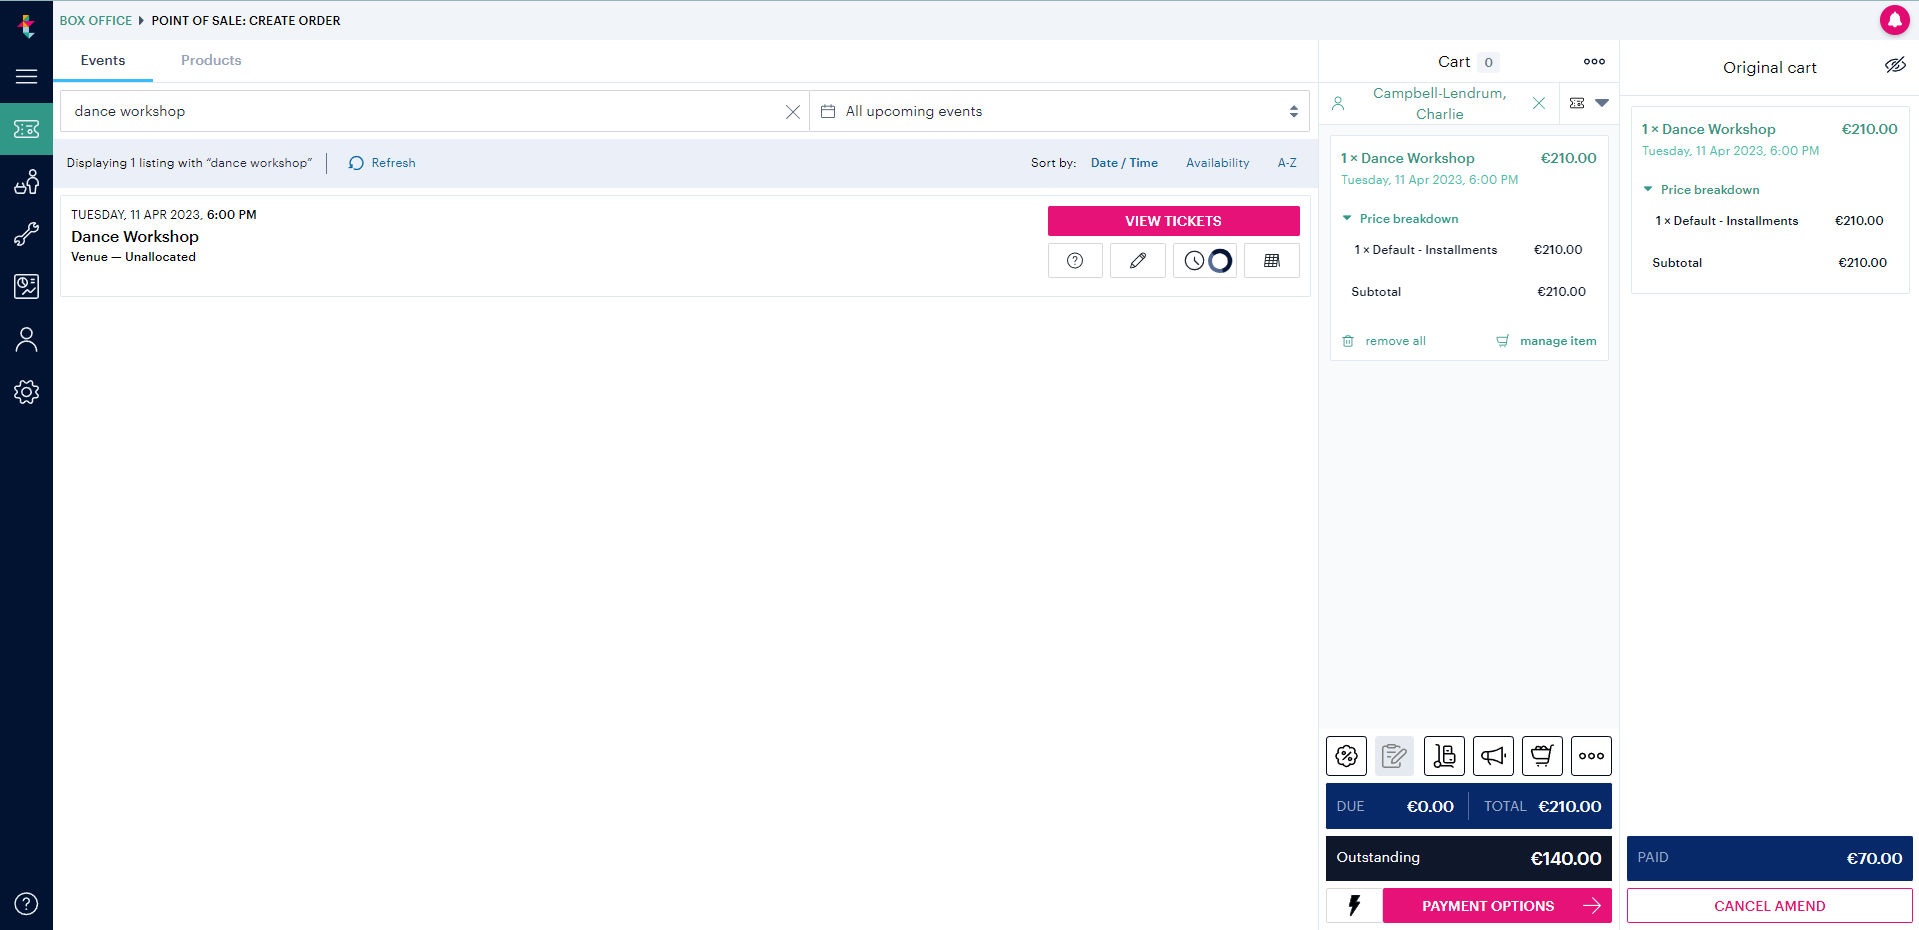1919x930 pixels.
Task: Click the VIEW TICKETS button
Action: 1173,221
